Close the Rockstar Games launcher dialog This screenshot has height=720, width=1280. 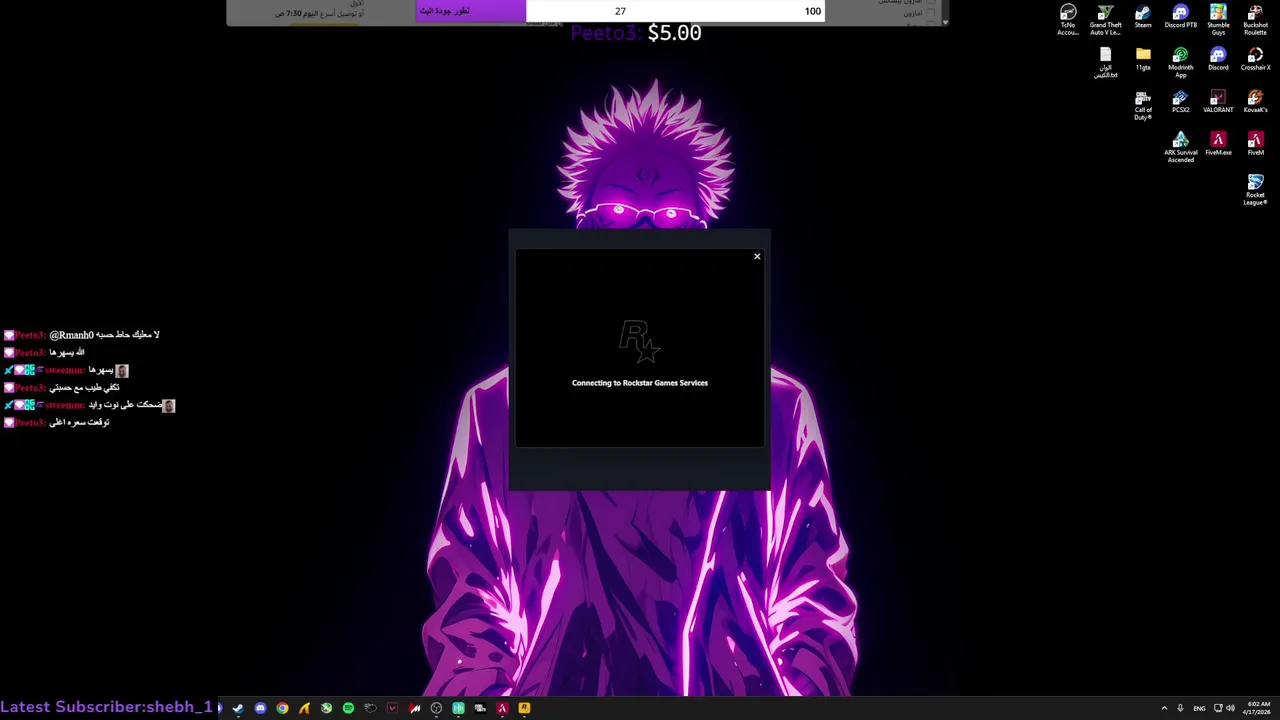(757, 257)
